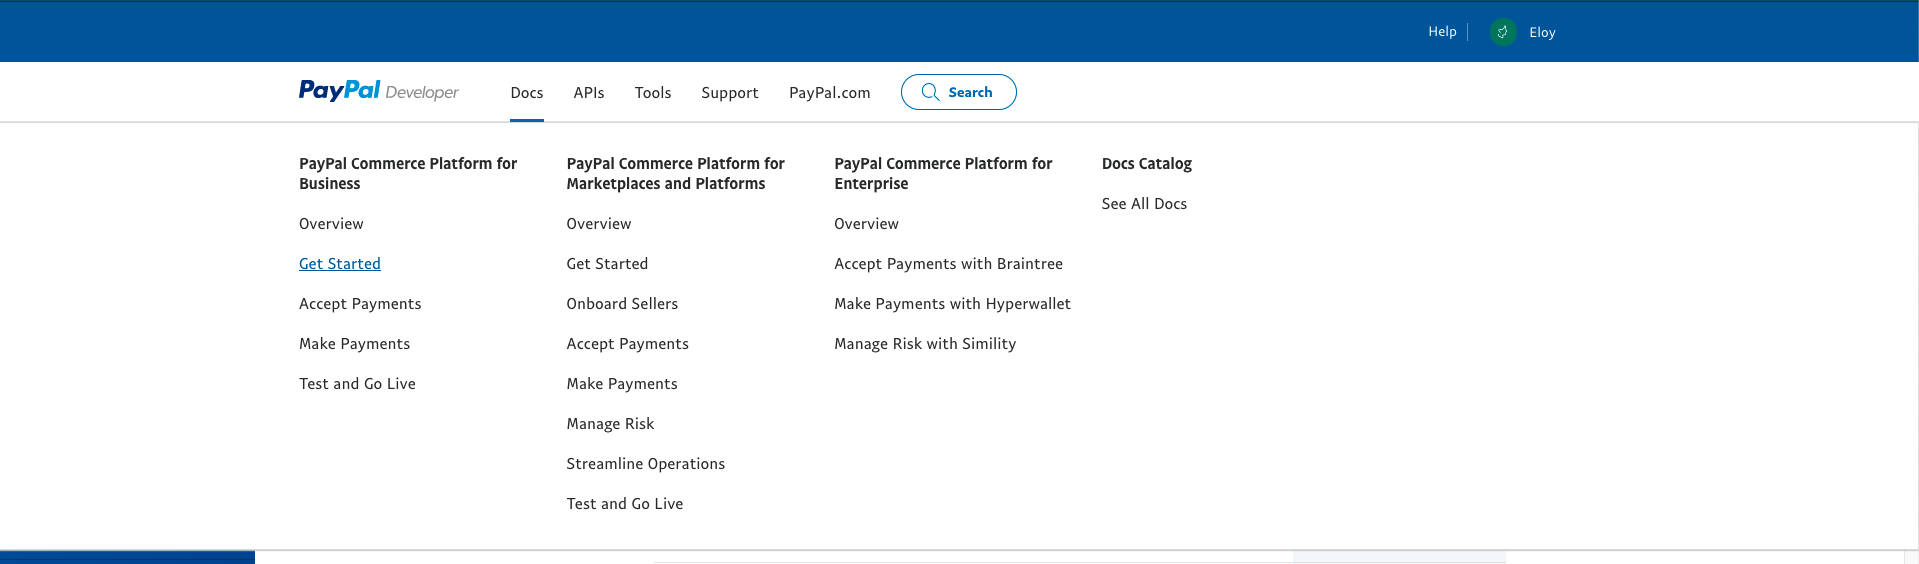The height and width of the screenshot is (564, 1919).
Task: Select Streamline Operations link
Action: [x=646, y=464]
